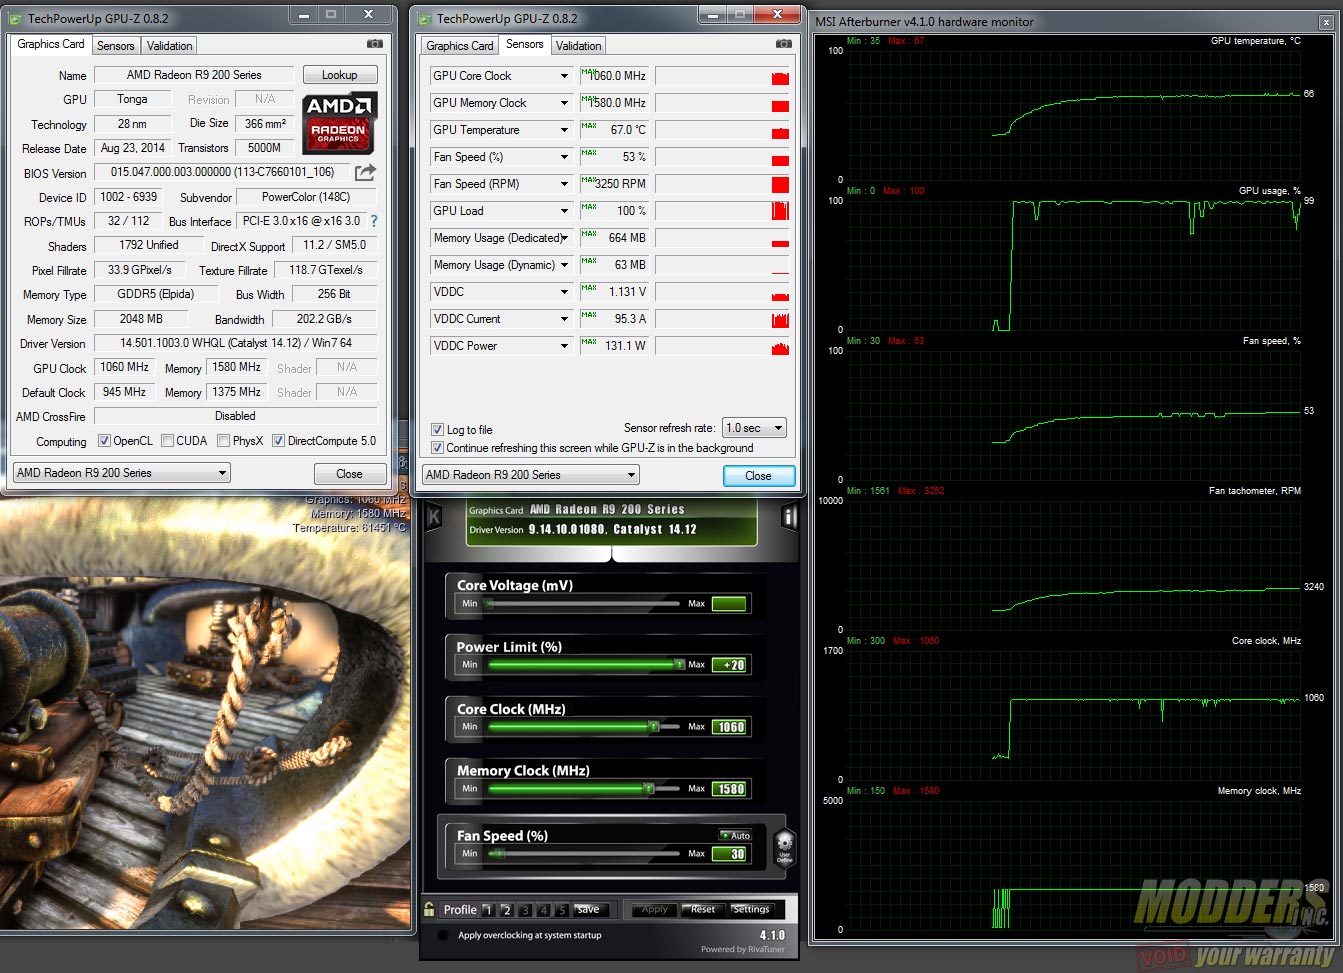Click the Lookup button
The width and height of the screenshot is (1343, 973).
pos(339,75)
